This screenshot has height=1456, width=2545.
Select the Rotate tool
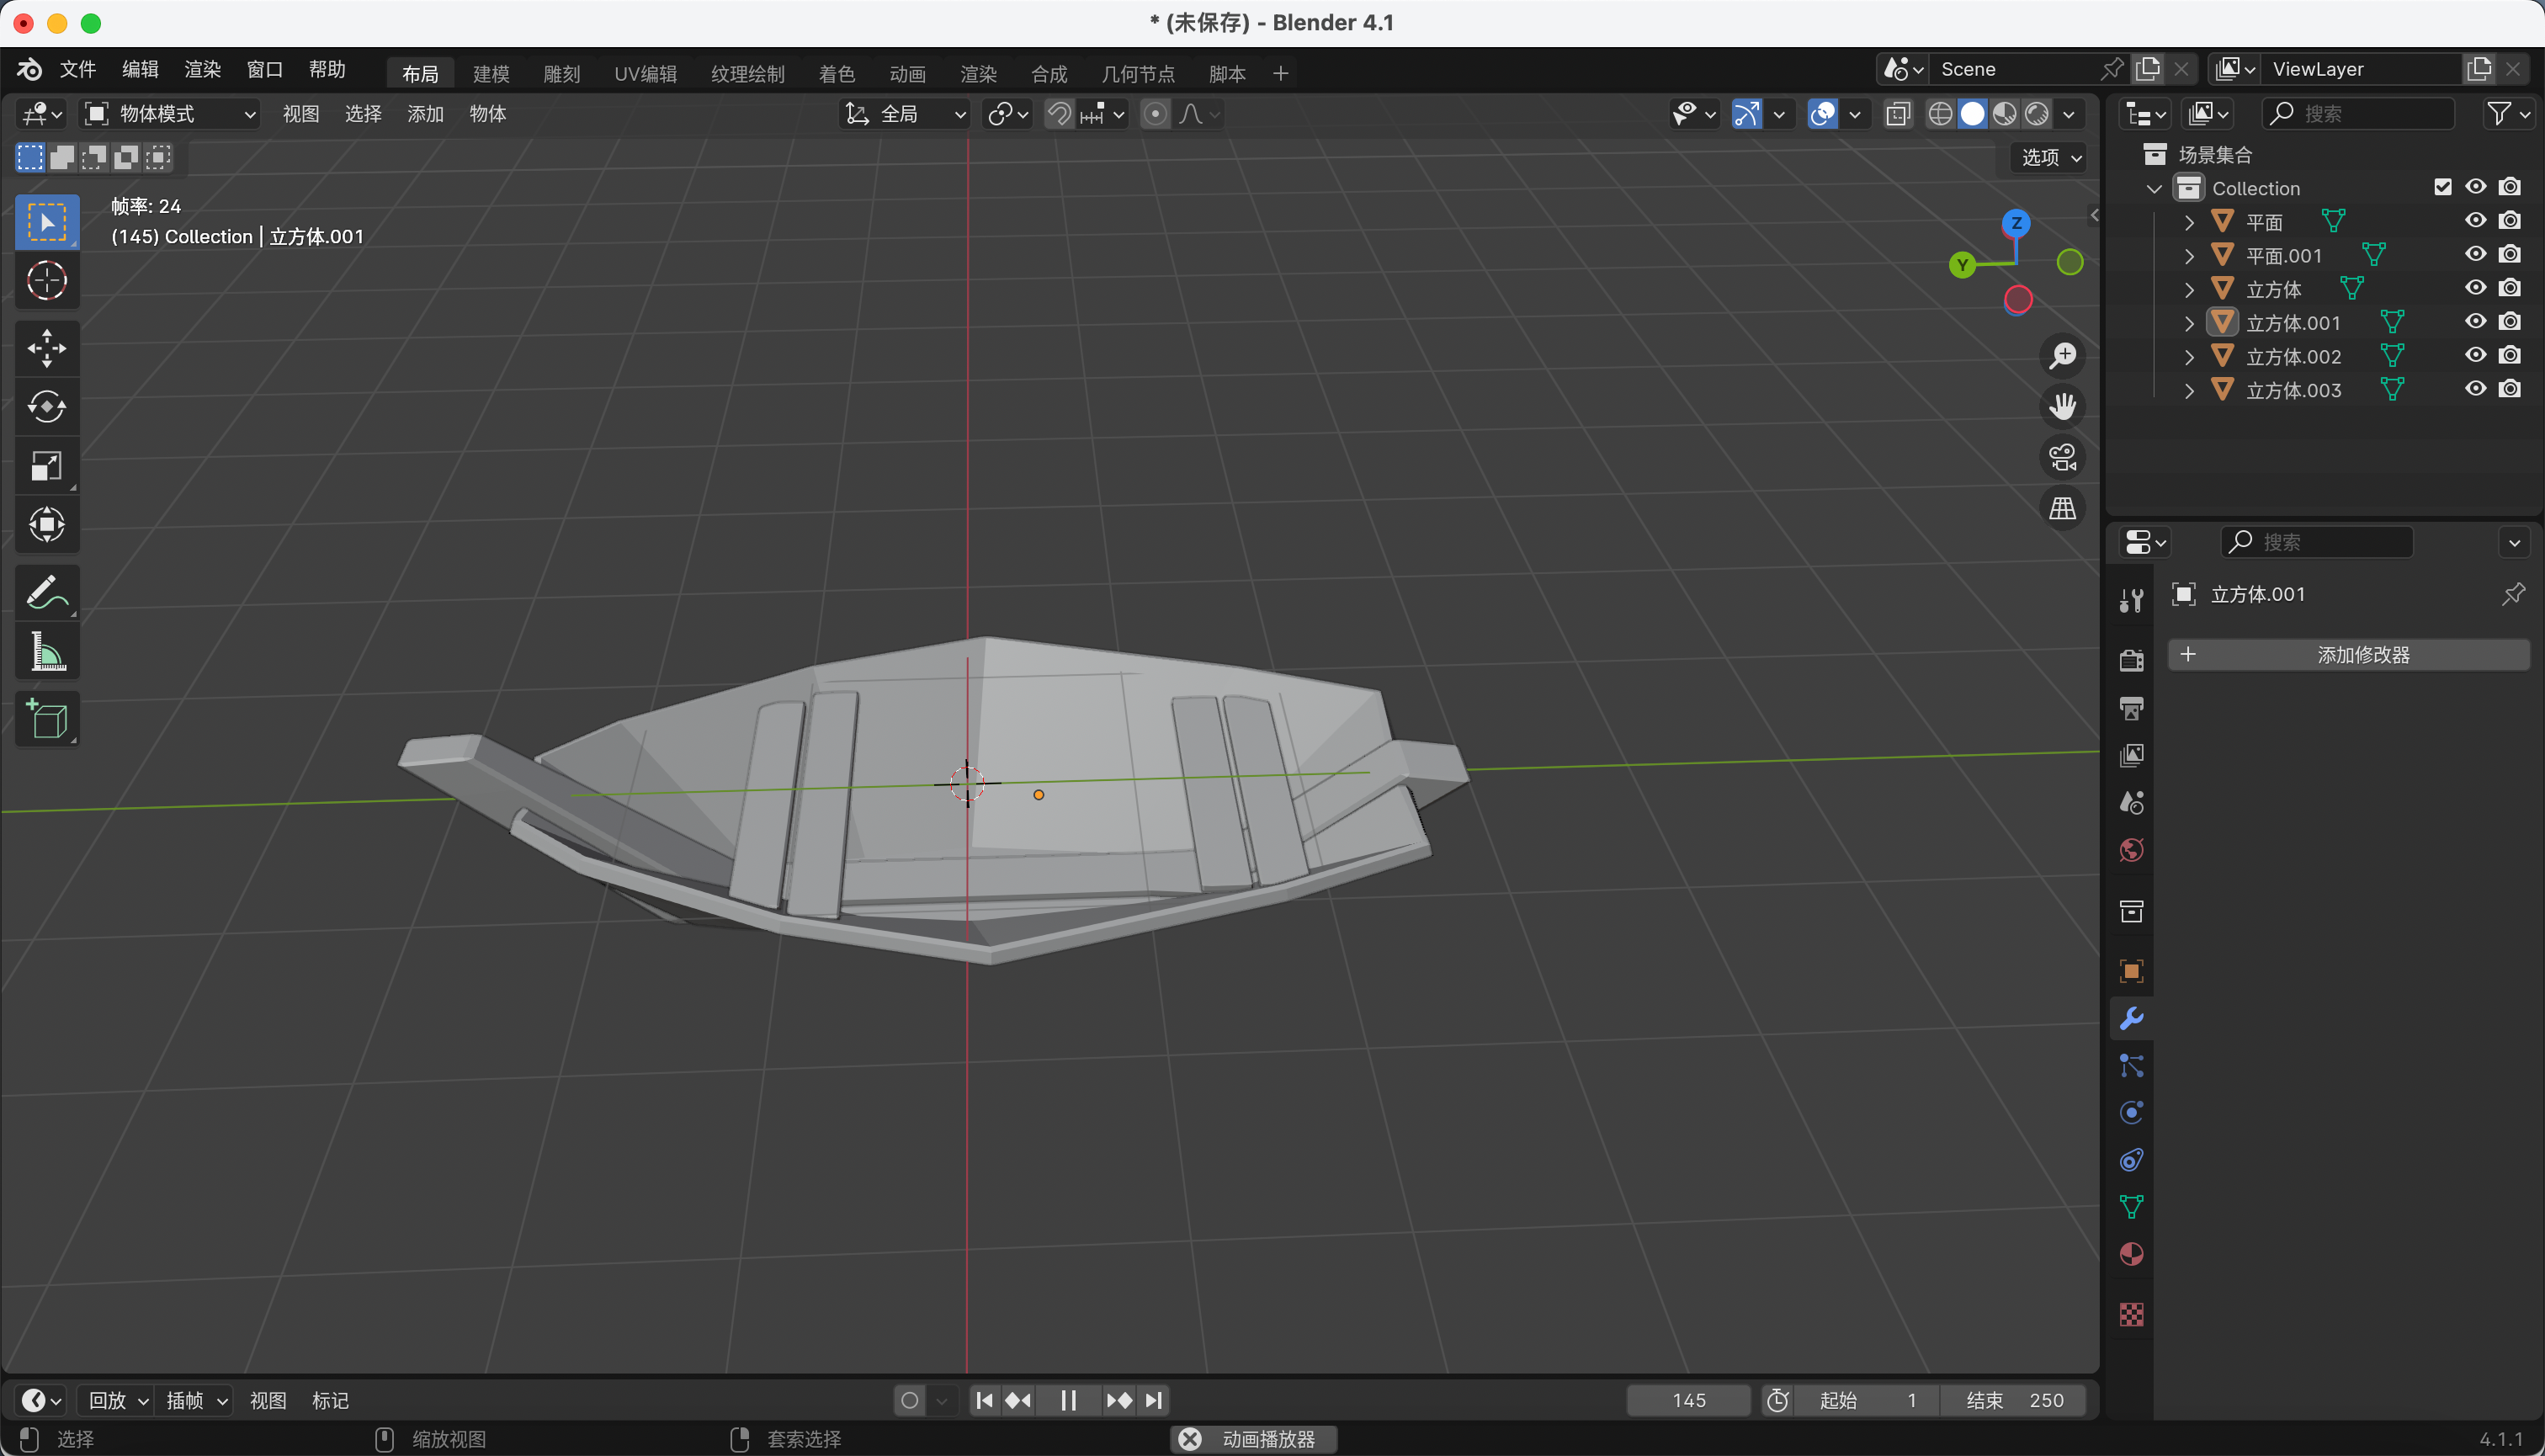47,407
